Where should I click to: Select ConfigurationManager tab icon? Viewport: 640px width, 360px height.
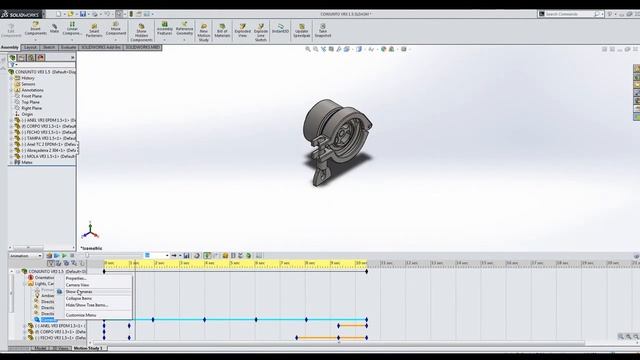31,58
